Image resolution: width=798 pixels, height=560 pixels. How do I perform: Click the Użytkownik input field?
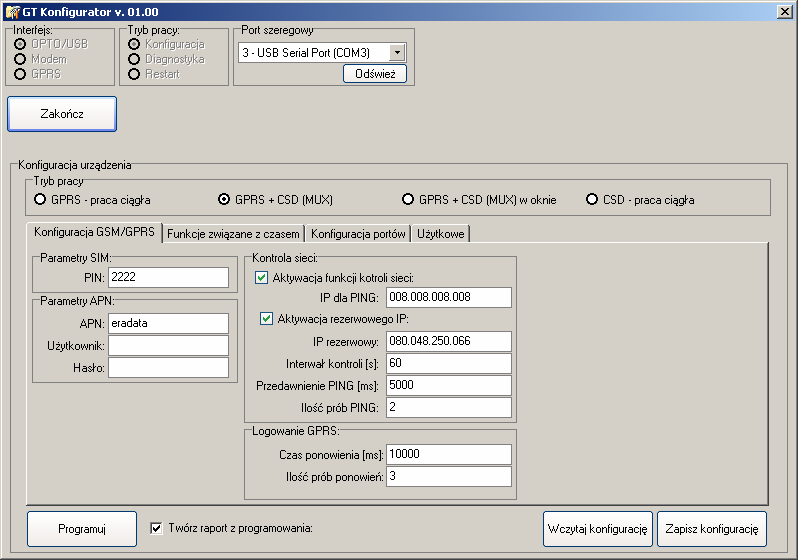[x=168, y=346]
